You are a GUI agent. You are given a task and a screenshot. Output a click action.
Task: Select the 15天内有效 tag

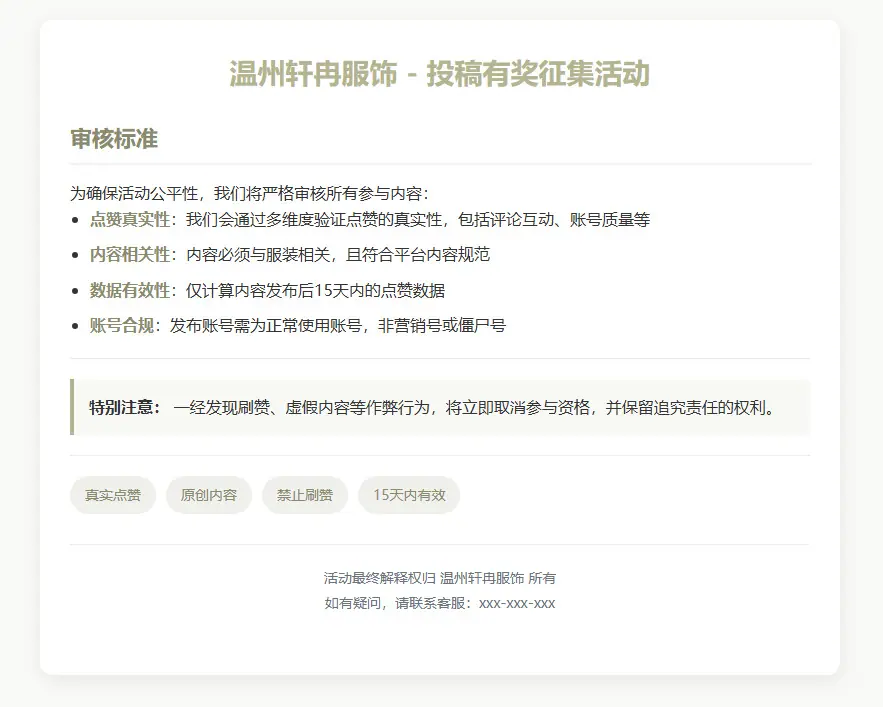point(409,495)
